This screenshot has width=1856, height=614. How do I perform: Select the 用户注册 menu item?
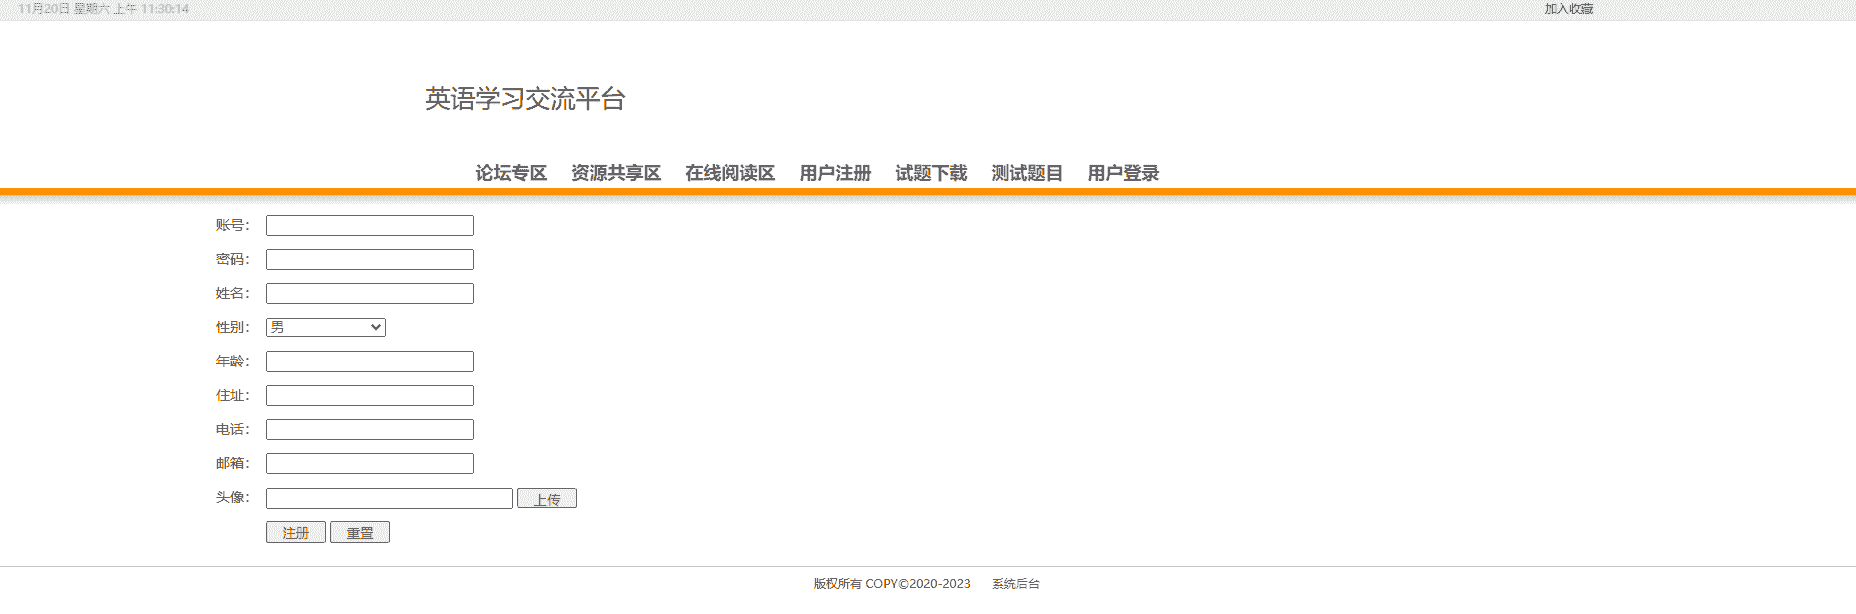(x=835, y=173)
